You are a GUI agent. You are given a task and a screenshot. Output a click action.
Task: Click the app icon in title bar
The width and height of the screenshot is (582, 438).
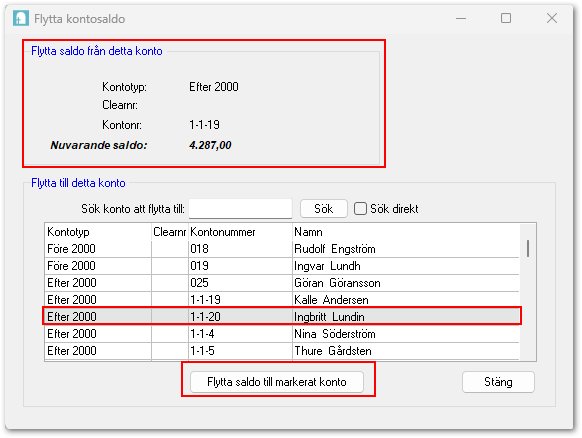21,18
